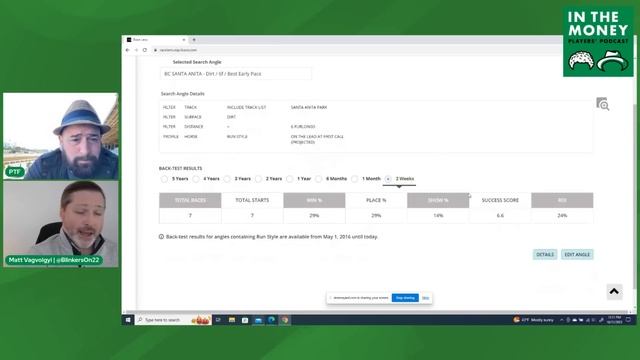Select the 2 Years back-test period
This screenshot has height=360, width=640.
[x=258, y=179]
